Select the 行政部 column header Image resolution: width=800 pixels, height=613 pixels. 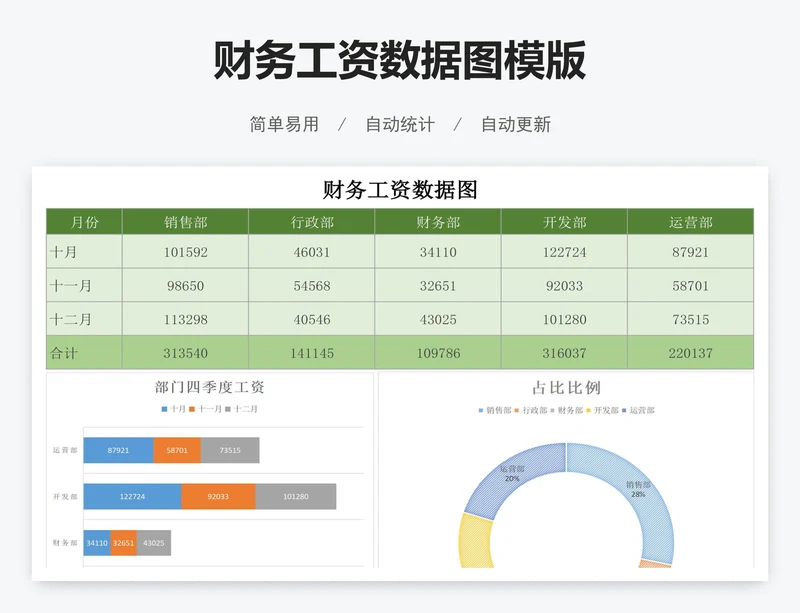click(x=312, y=222)
